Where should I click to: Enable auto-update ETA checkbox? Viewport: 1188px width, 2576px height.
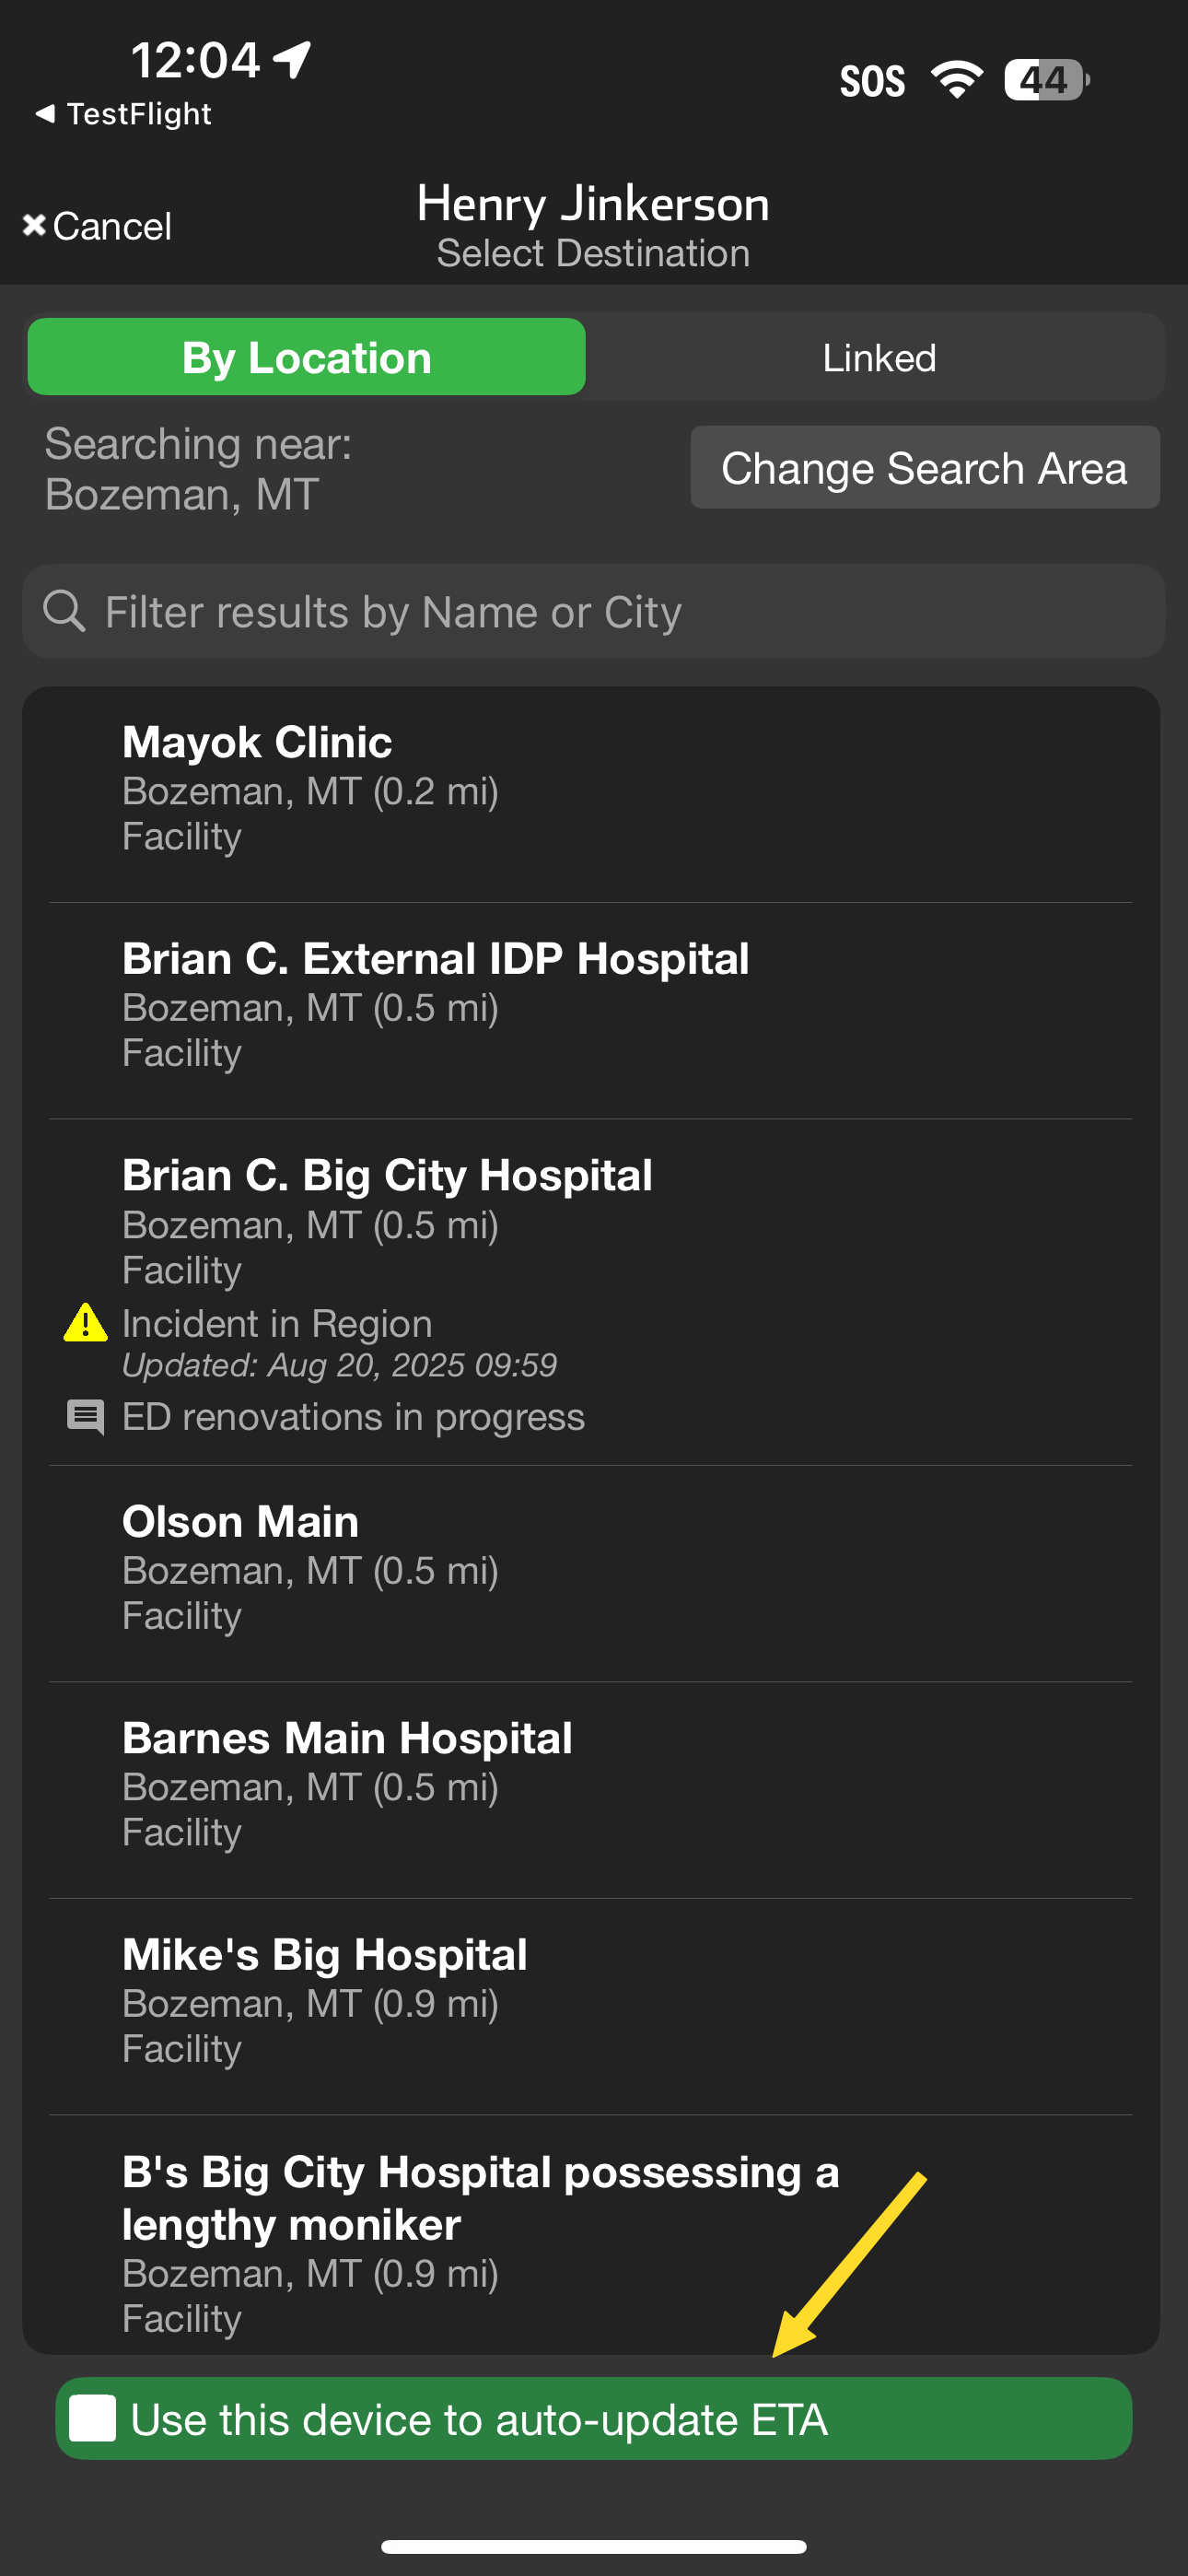[x=93, y=2419]
